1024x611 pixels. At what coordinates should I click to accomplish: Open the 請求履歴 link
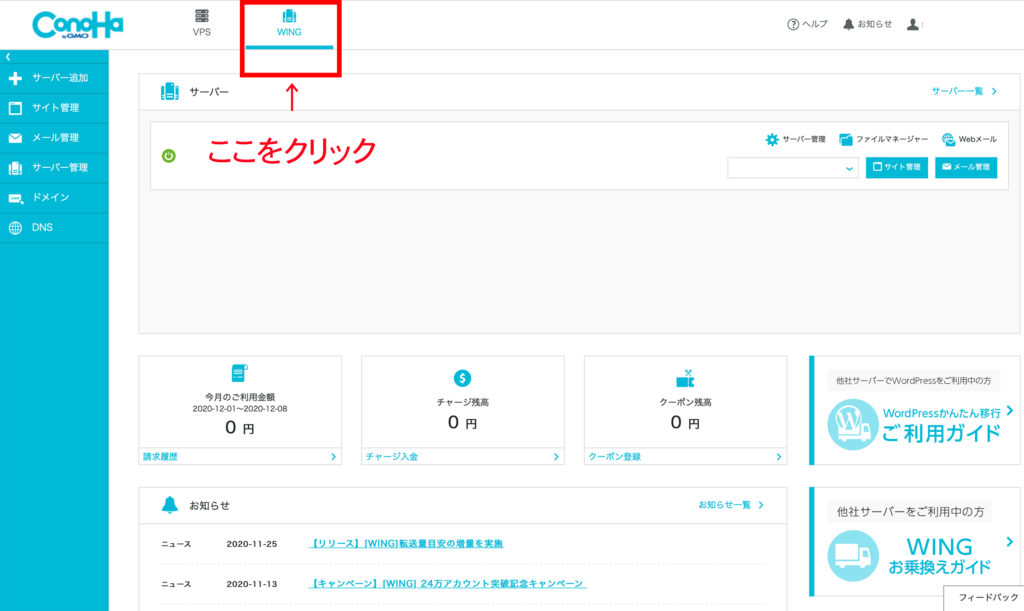click(240, 456)
